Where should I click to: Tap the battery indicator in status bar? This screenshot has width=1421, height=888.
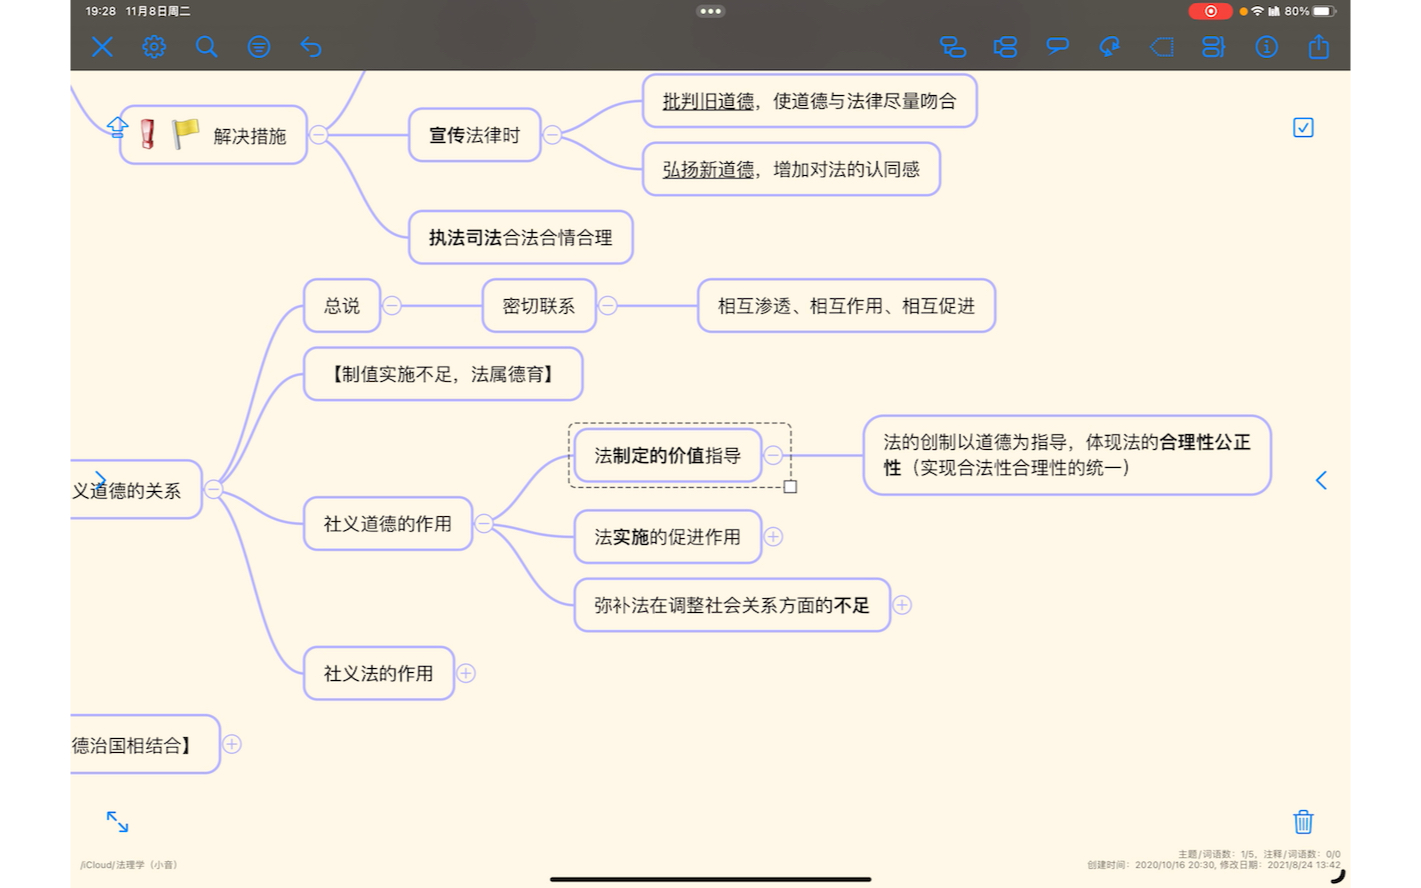[1323, 11]
